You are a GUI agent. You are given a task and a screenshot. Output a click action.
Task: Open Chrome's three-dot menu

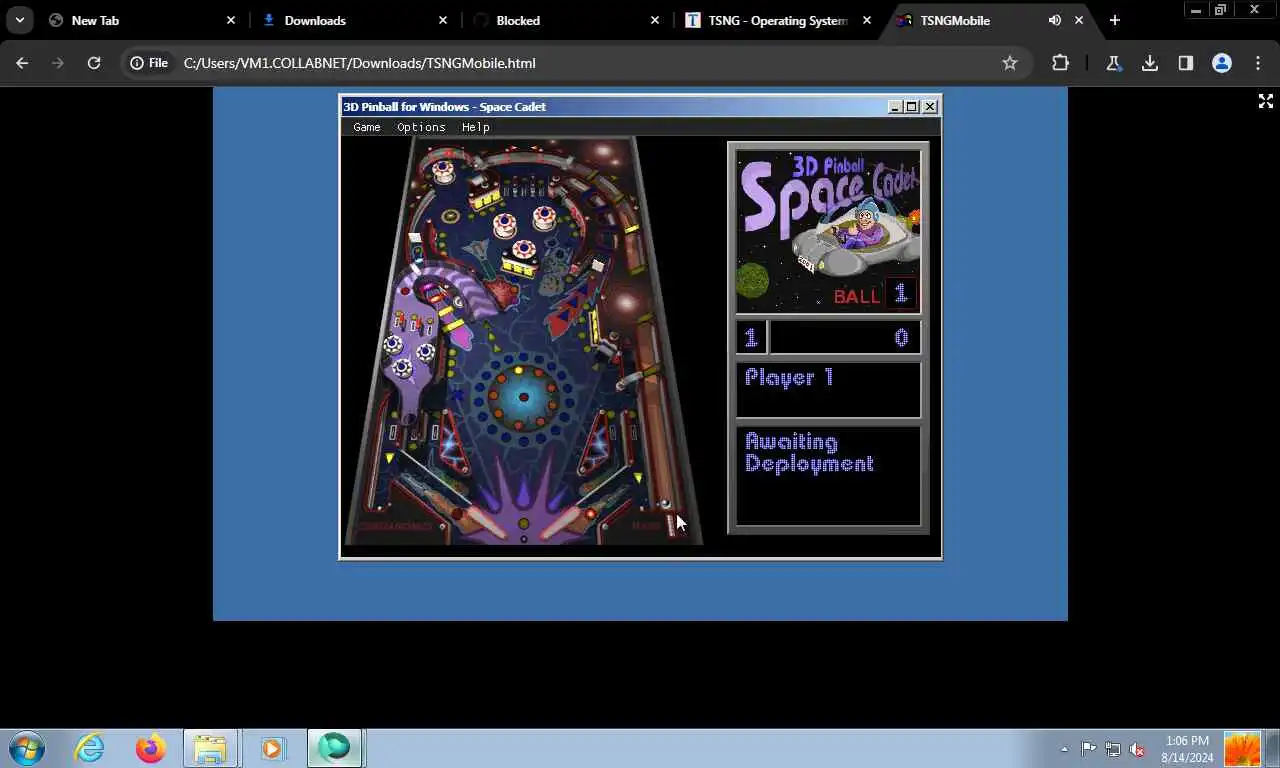[1258, 63]
